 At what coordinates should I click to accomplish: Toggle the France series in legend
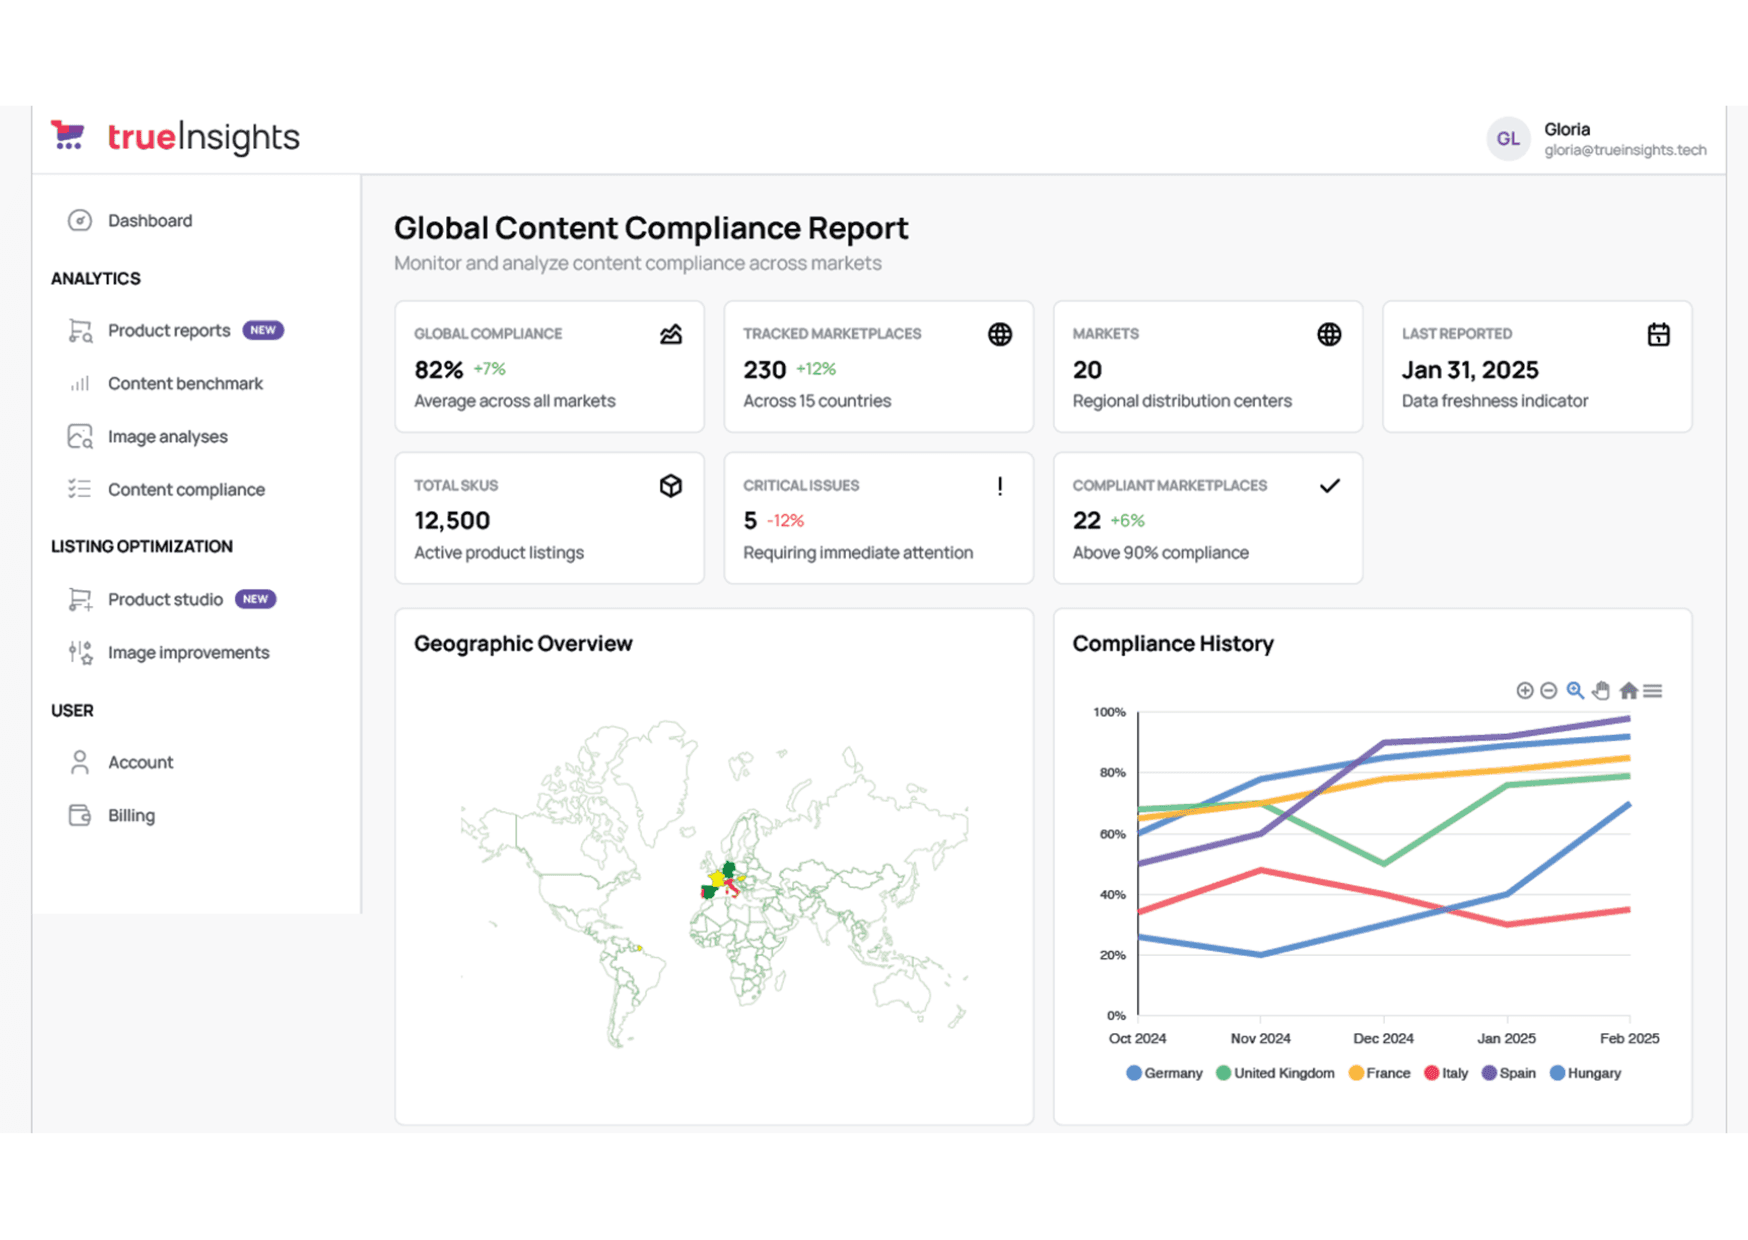tap(1379, 1073)
